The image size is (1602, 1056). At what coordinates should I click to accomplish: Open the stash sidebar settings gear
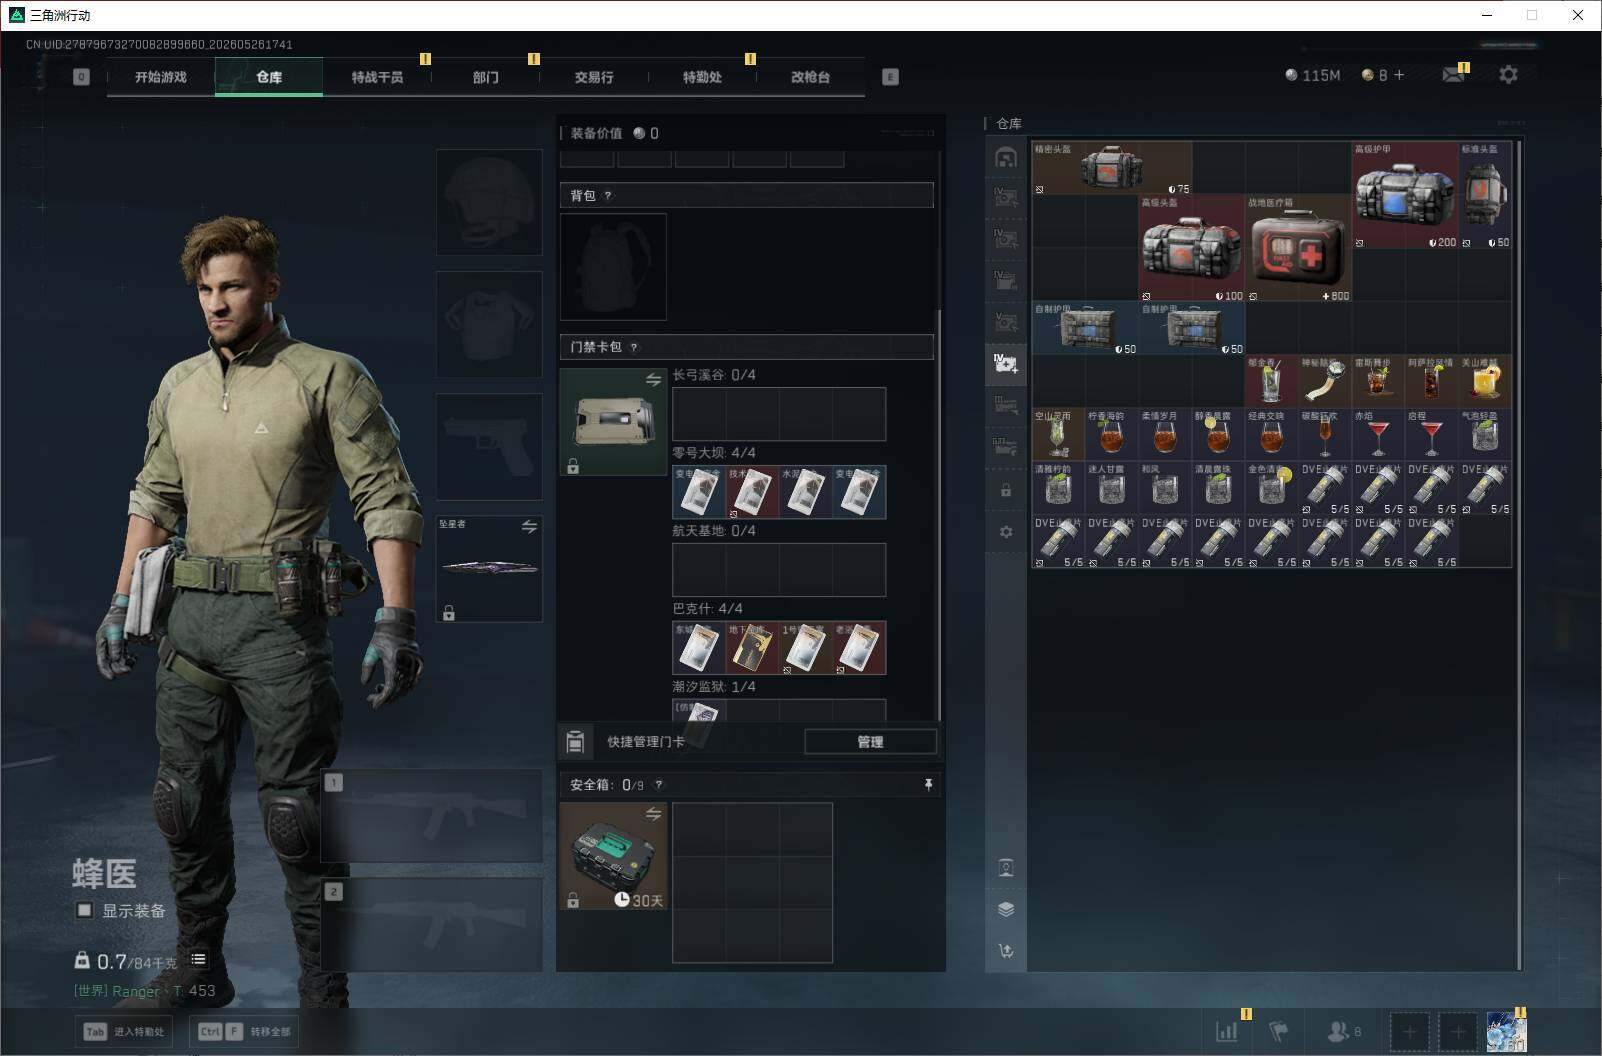tap(1006, 532)
